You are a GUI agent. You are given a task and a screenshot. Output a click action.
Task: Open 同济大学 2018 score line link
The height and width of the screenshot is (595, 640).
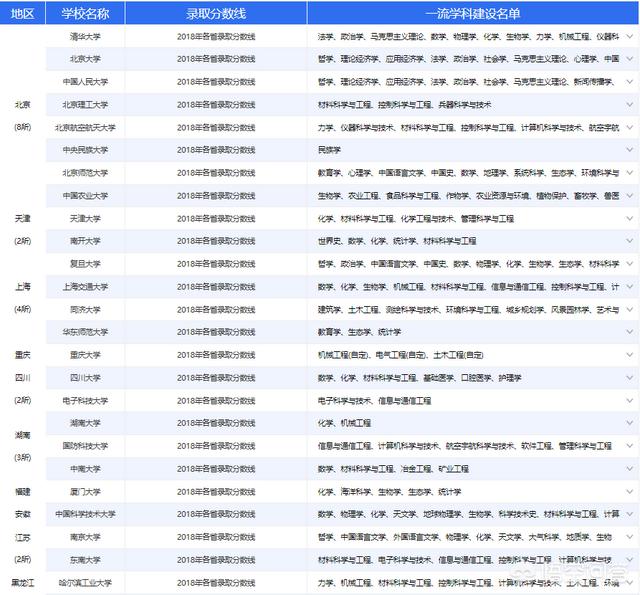[x=216, y=309]
